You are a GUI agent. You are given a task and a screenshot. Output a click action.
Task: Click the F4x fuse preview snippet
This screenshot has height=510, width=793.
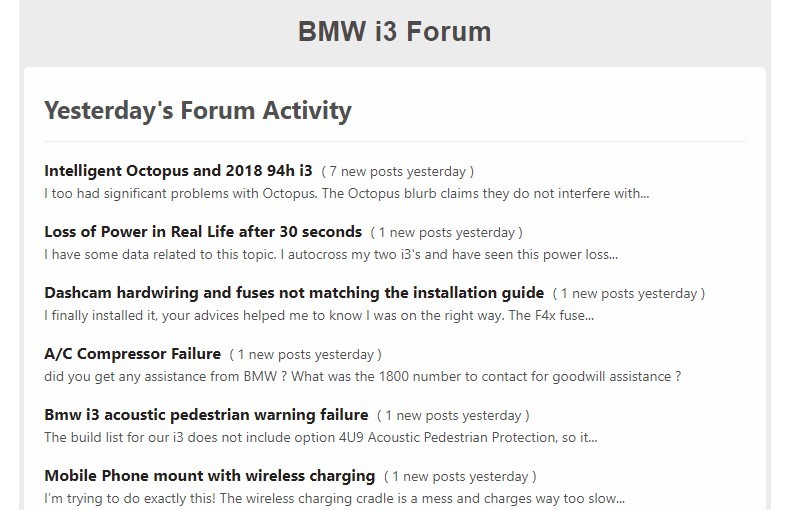pos(319,315)
